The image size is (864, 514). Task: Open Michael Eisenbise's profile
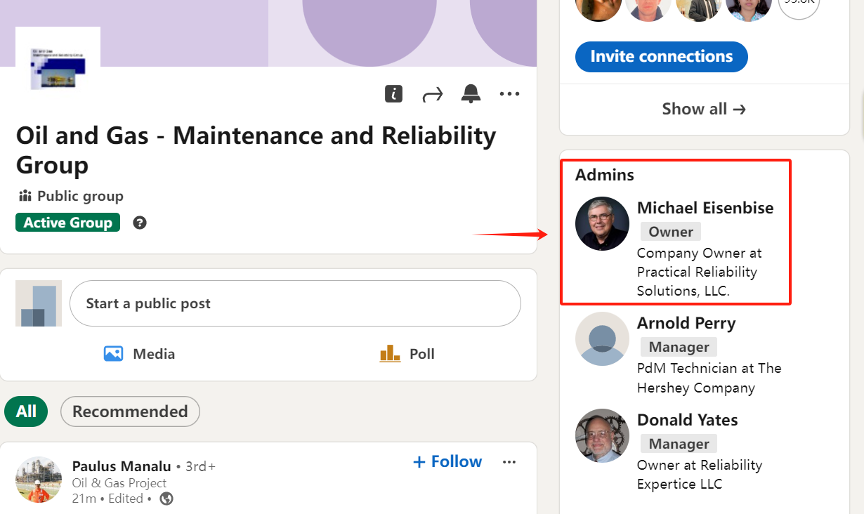pyautogui.click(x=705, y=208)
